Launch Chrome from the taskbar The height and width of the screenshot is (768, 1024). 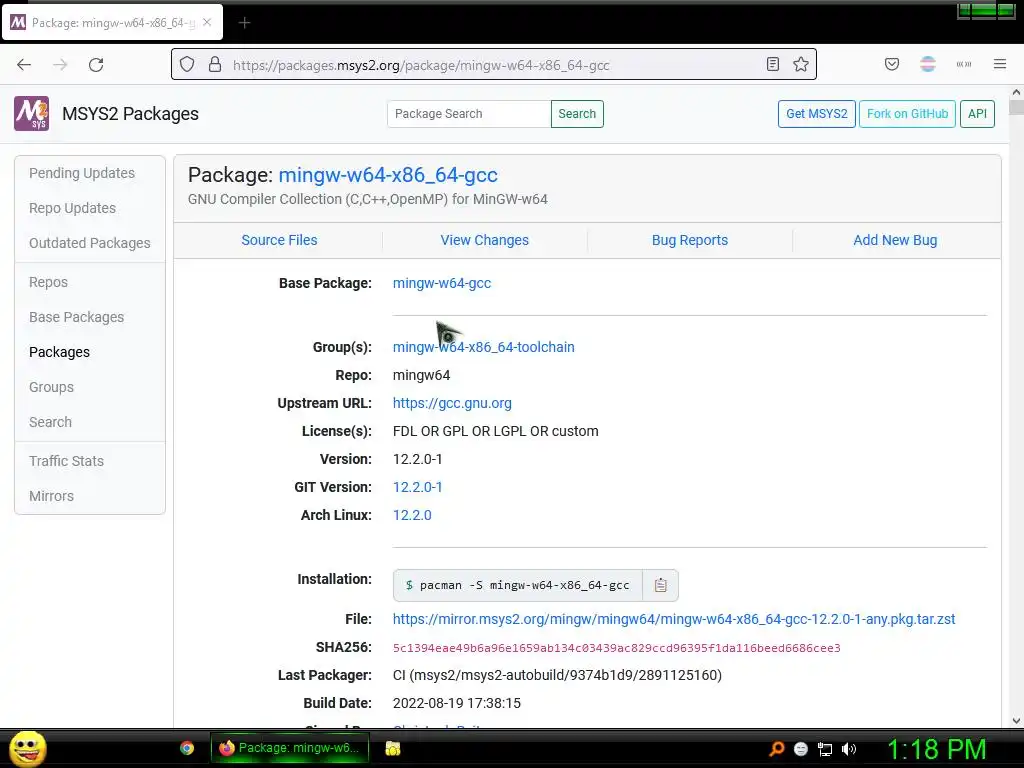[187, 748]
